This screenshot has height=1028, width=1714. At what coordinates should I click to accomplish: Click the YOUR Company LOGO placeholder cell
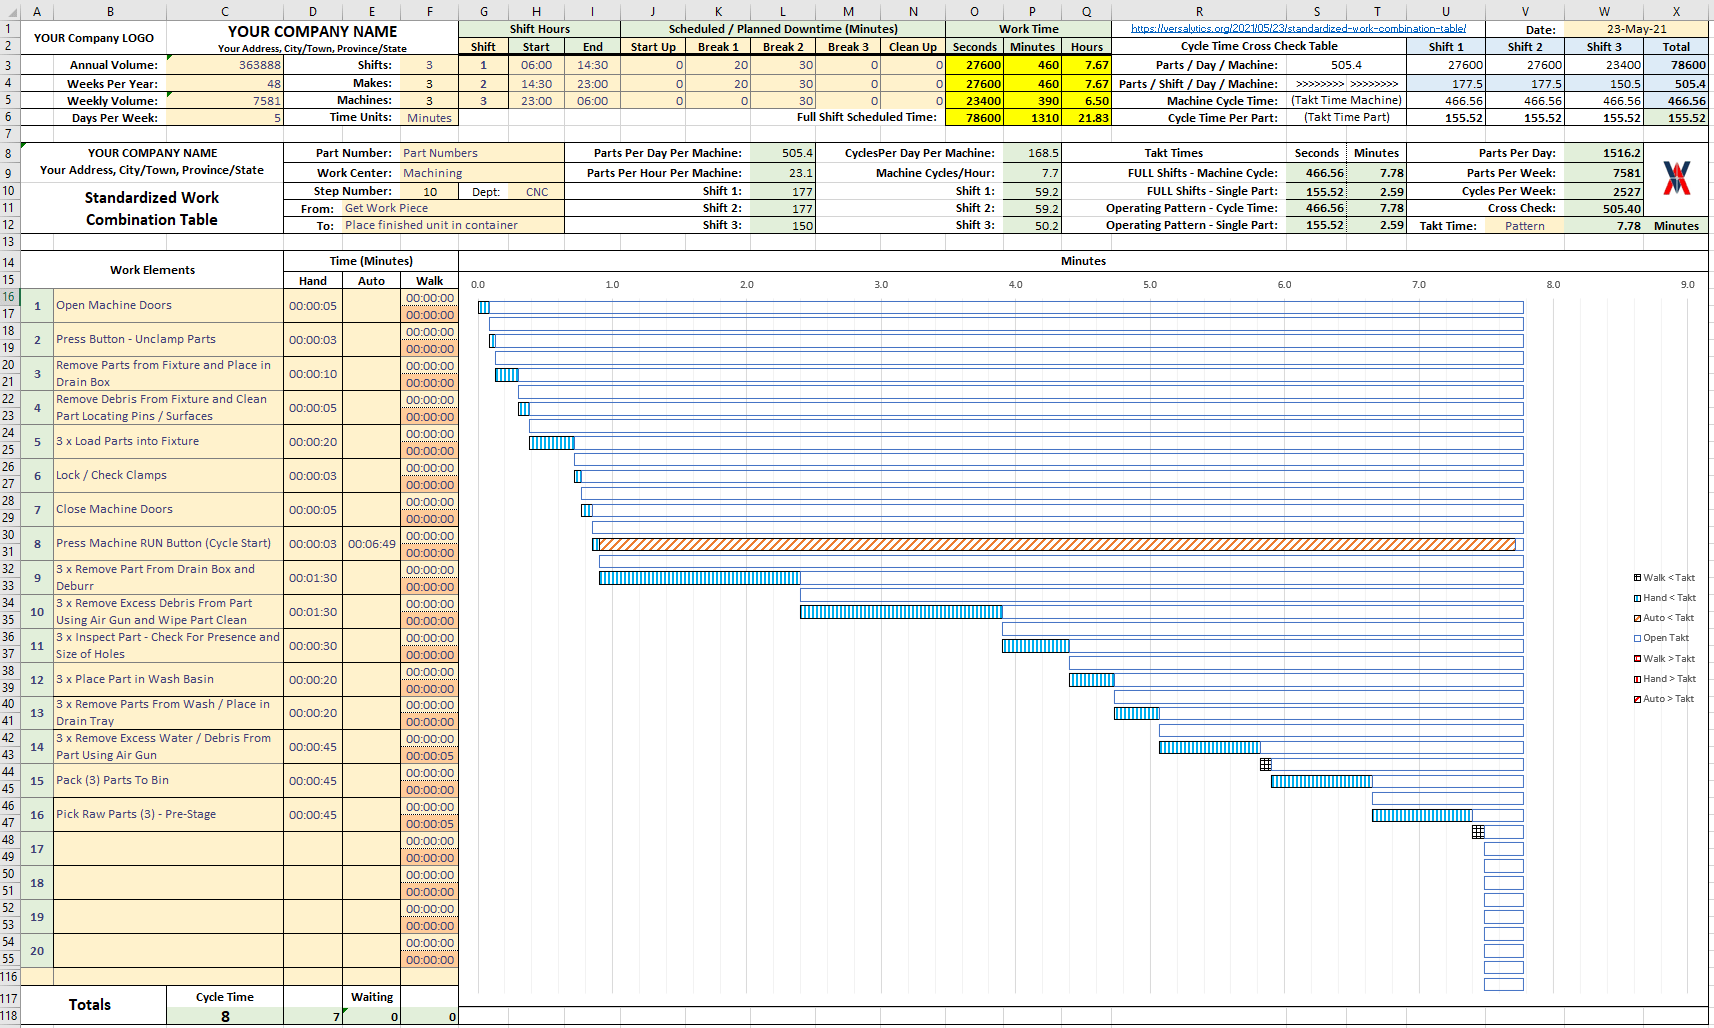pos(92,38)
